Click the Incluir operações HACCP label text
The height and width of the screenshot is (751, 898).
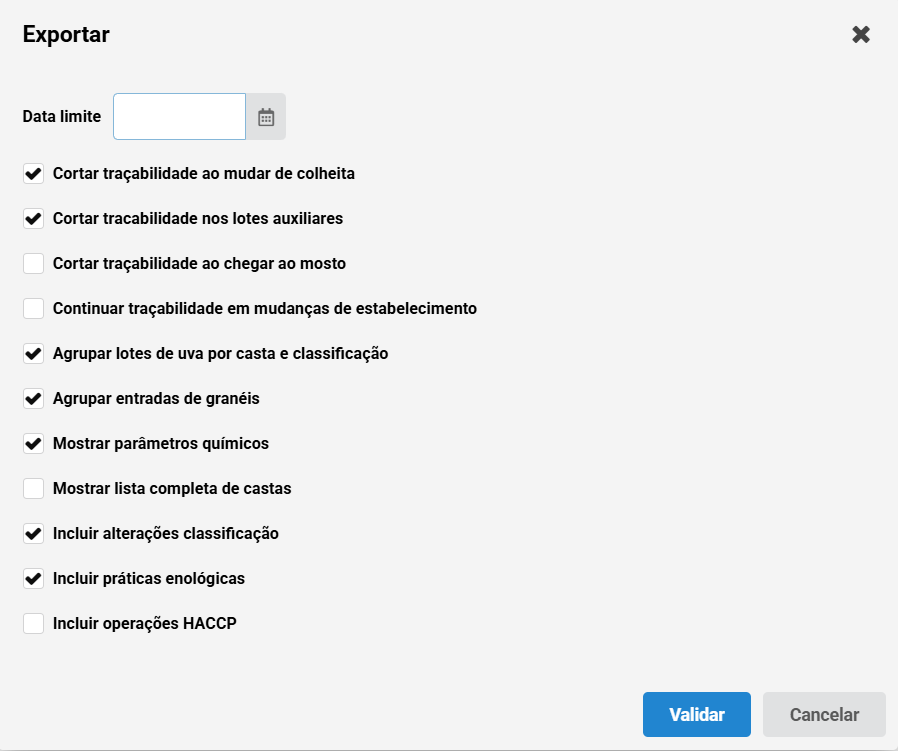click(145, 623)
